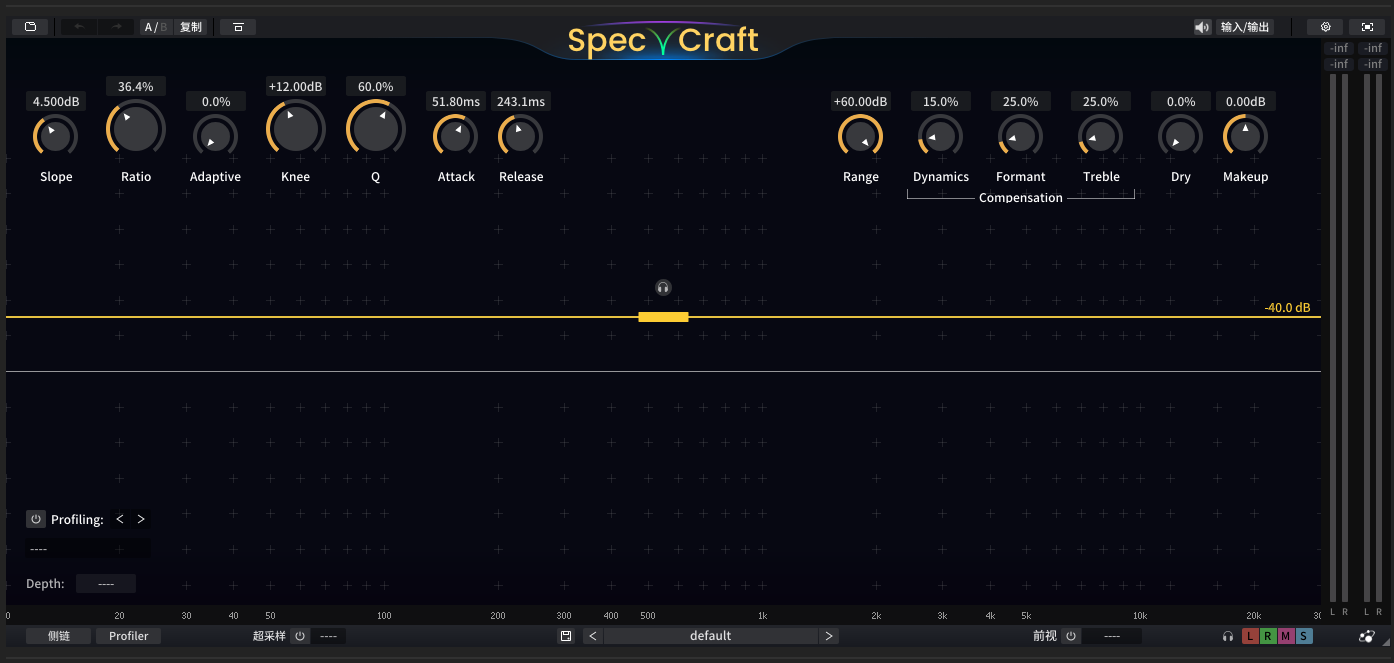Viewport: 1394px width, 663px height.
Task: Toggle the 超采样 oversampling power button
Action: [299, 636]
